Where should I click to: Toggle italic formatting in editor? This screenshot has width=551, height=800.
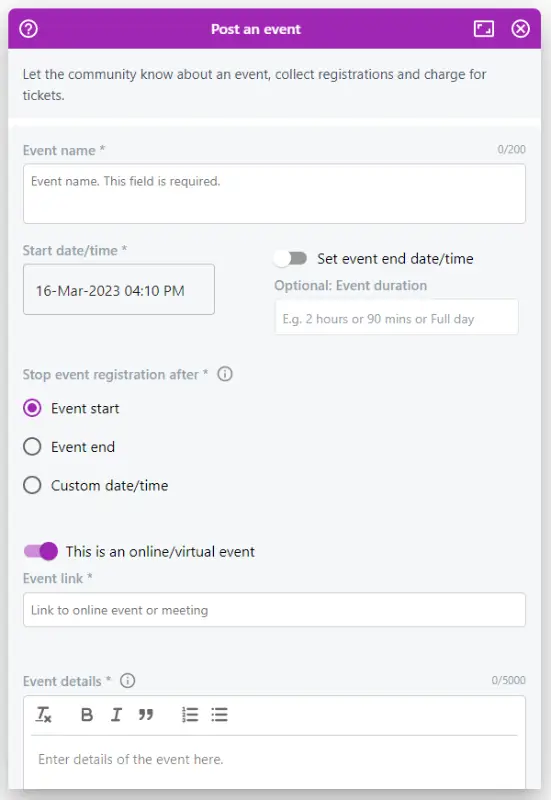pyautogui.click(x=116, y=715)
